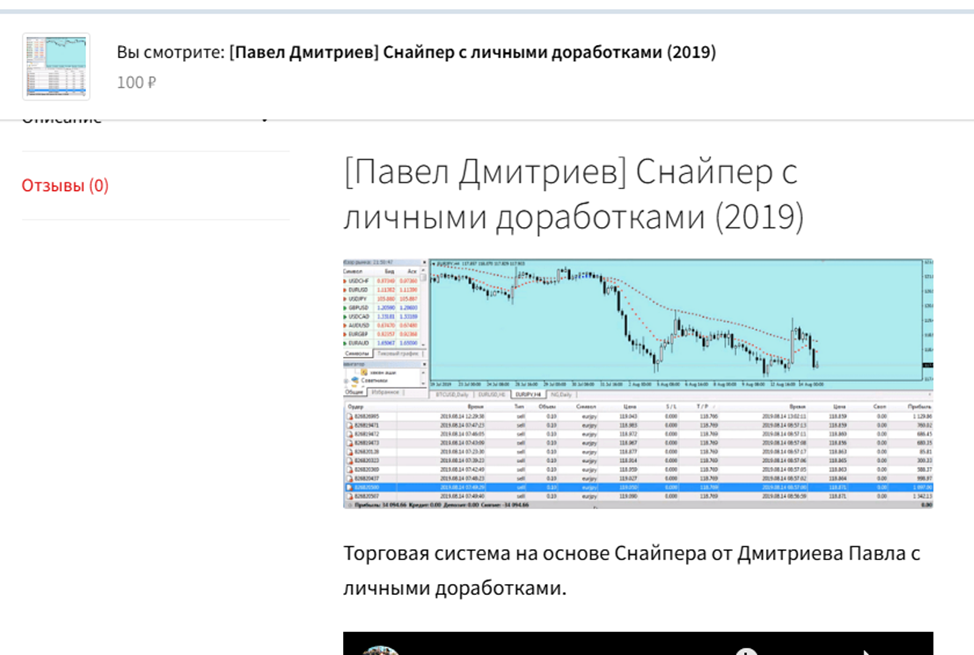Click the embedded video player below description
This screenshot has height=655, width=974.
[x=638, y=643]
